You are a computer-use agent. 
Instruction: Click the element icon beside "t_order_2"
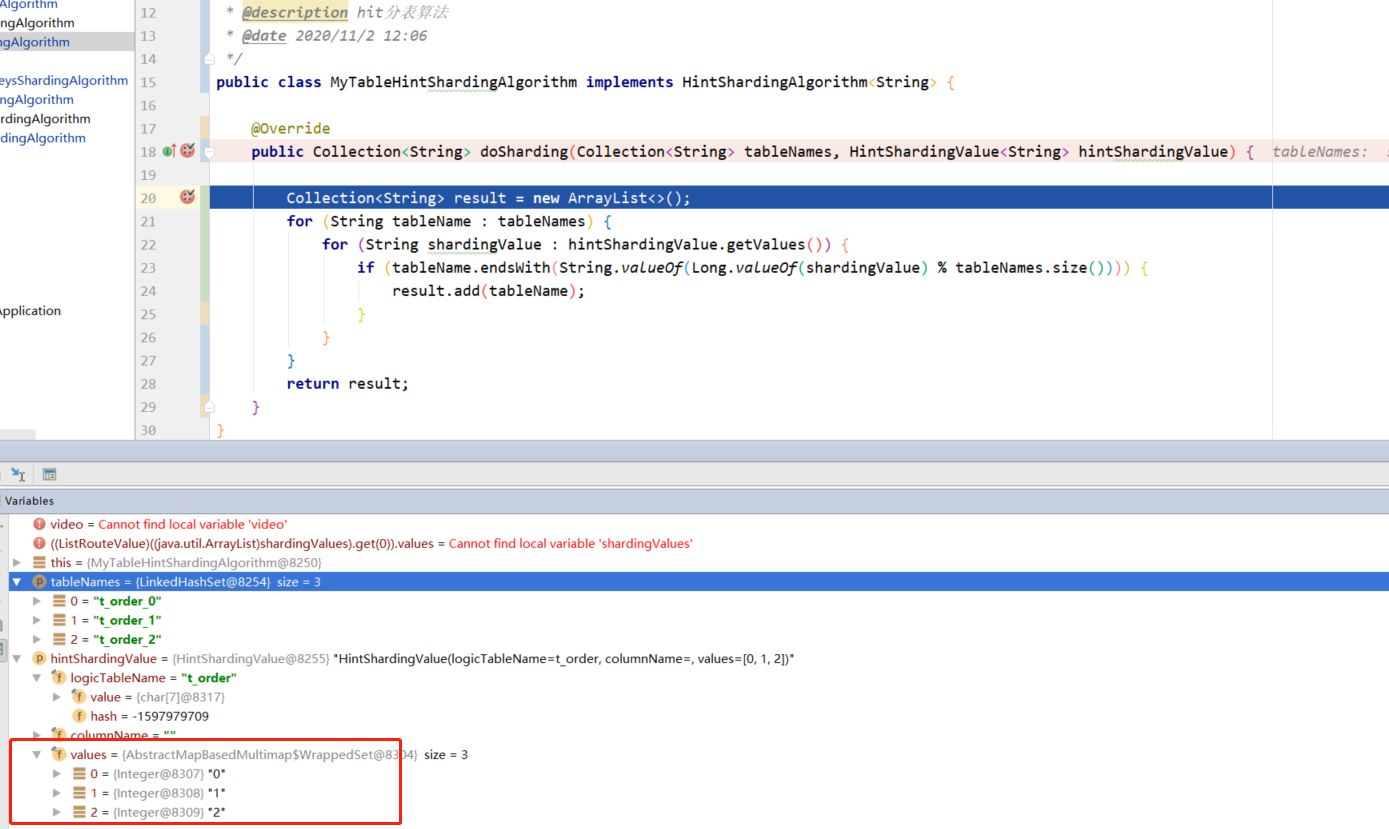tap(59, 639)
